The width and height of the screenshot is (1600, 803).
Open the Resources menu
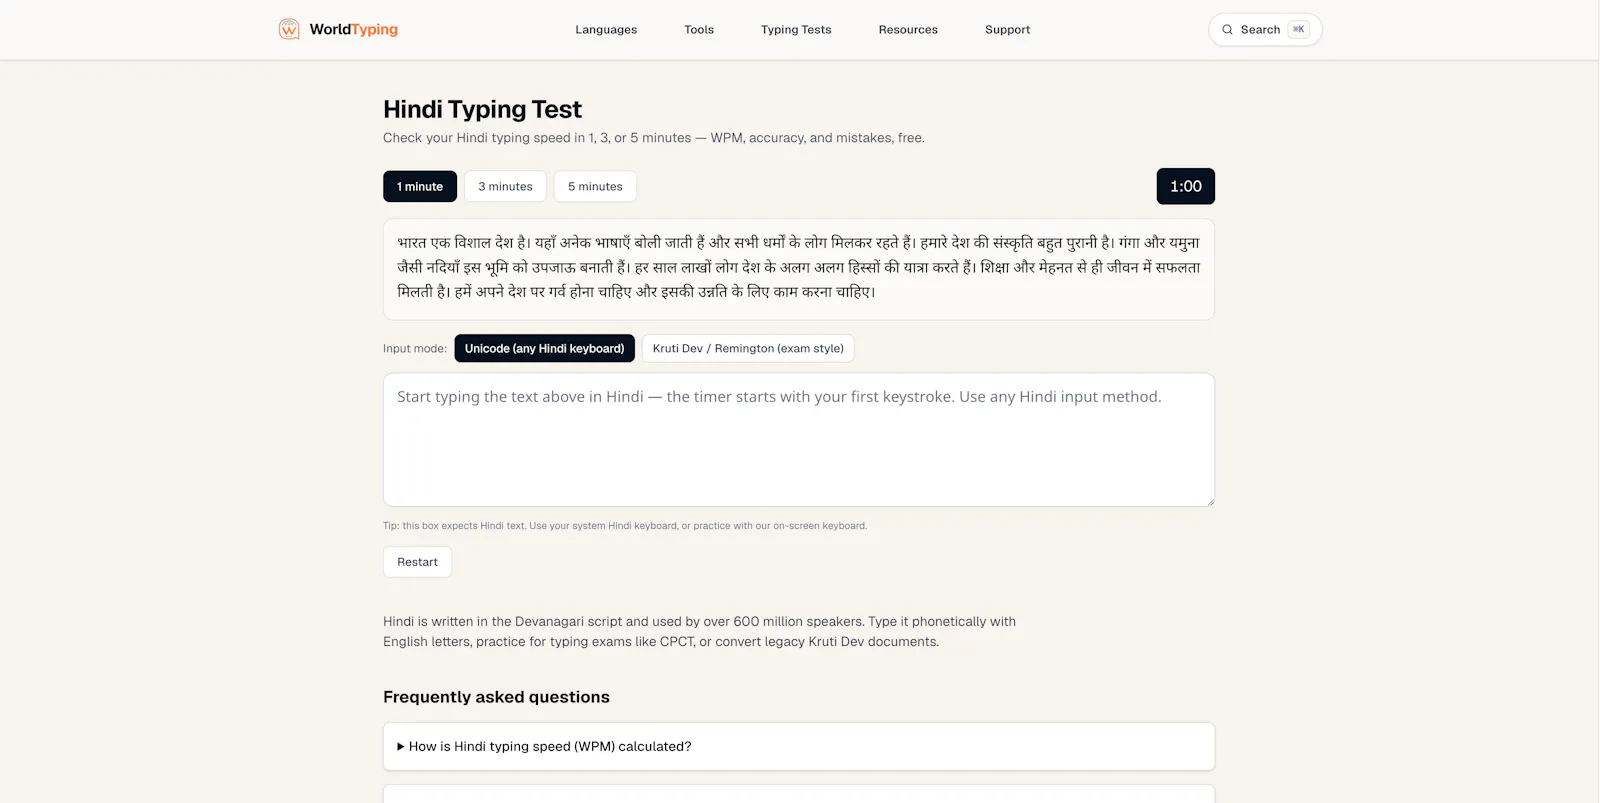(908, 30)
